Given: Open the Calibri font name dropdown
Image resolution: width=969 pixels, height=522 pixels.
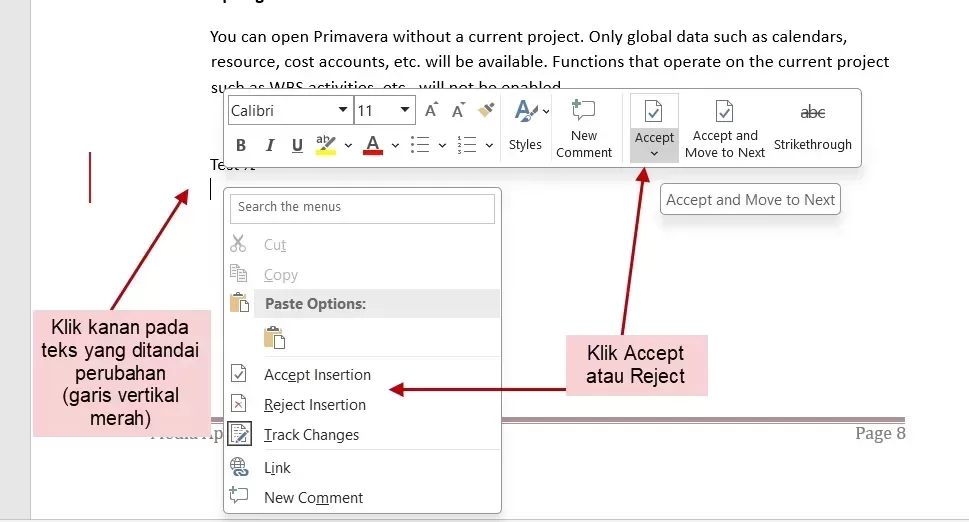Looking at the screenshot, I should coord(343,111).
